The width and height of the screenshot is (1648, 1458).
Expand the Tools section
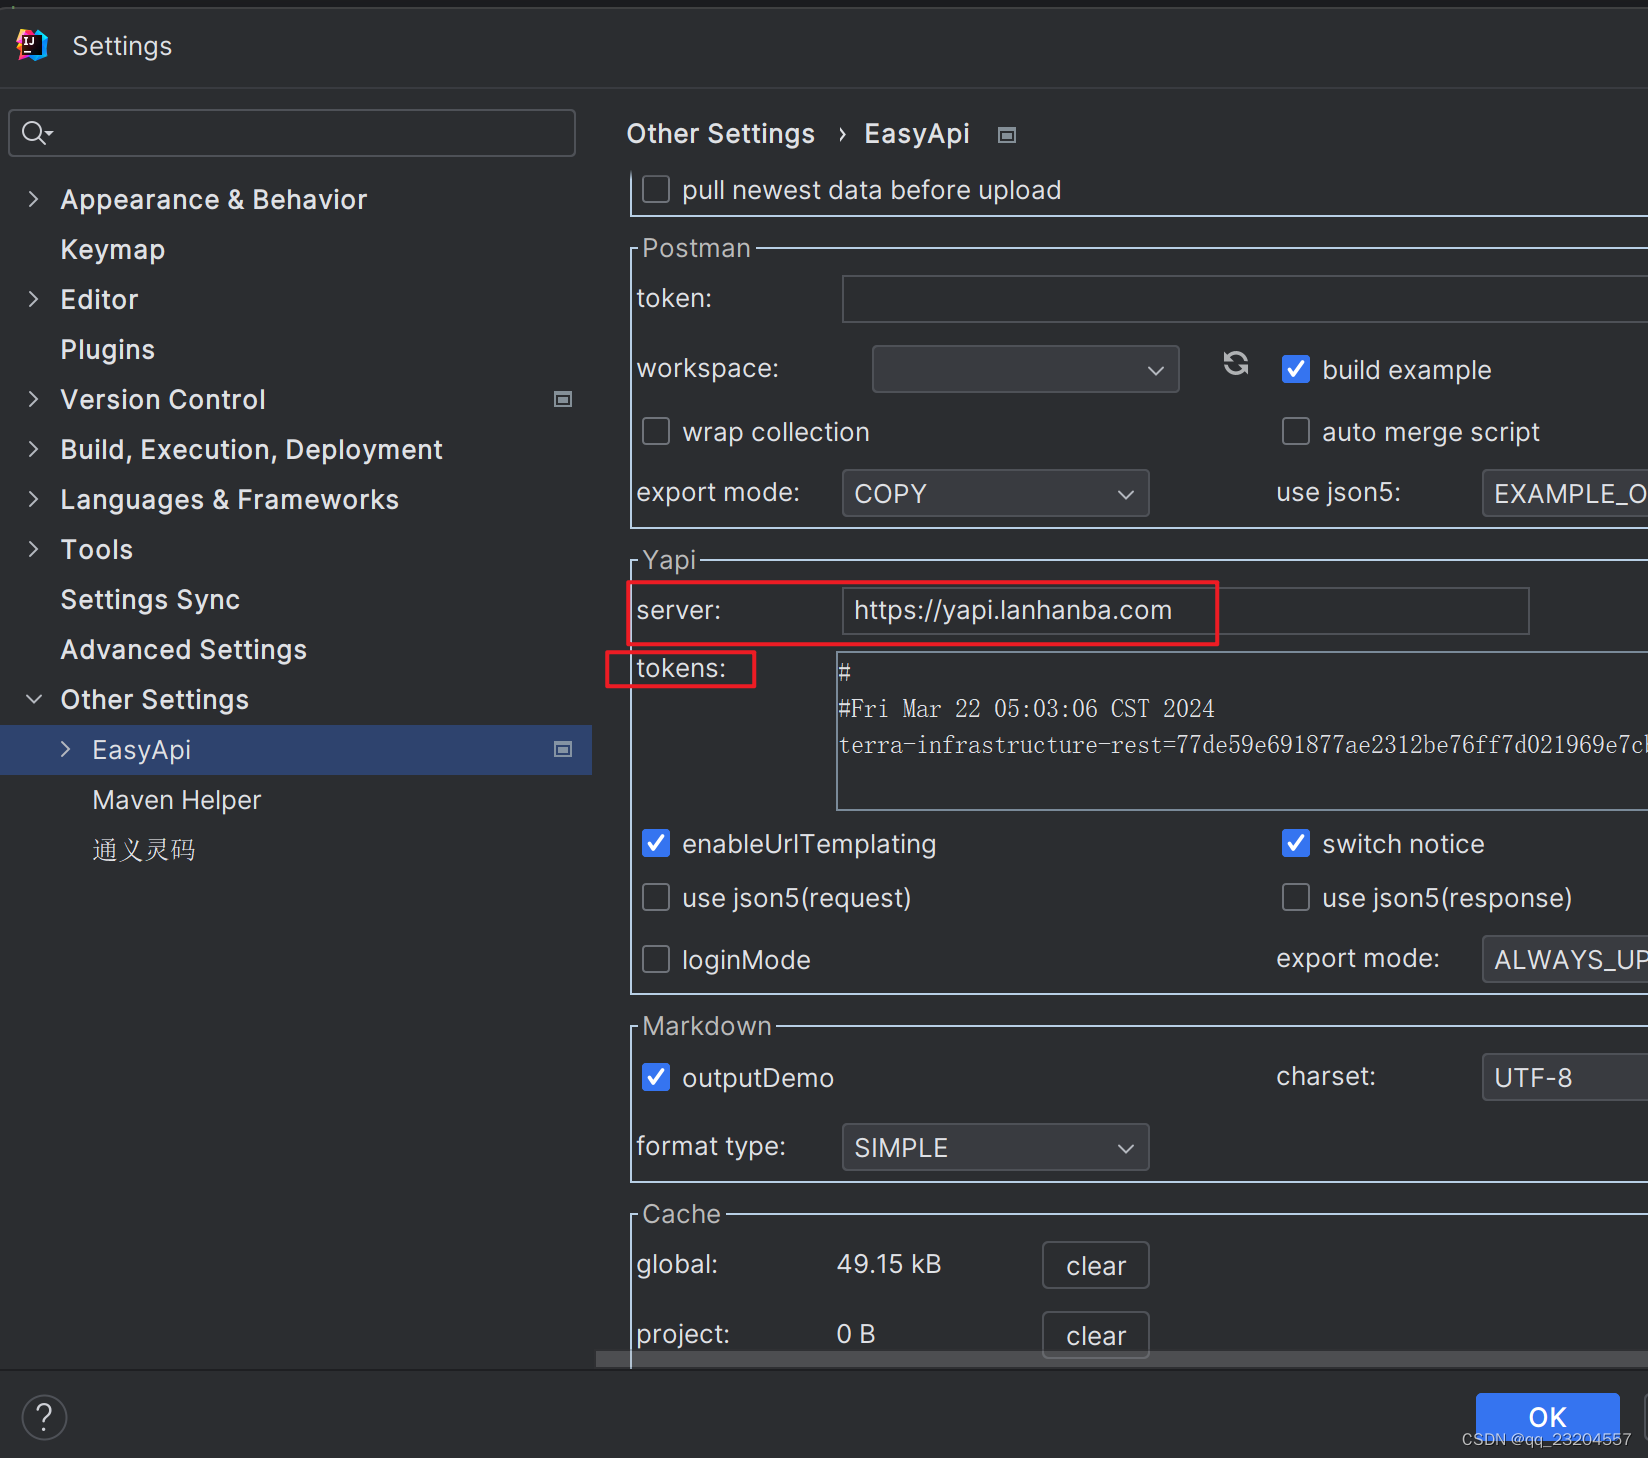(33, 549)
